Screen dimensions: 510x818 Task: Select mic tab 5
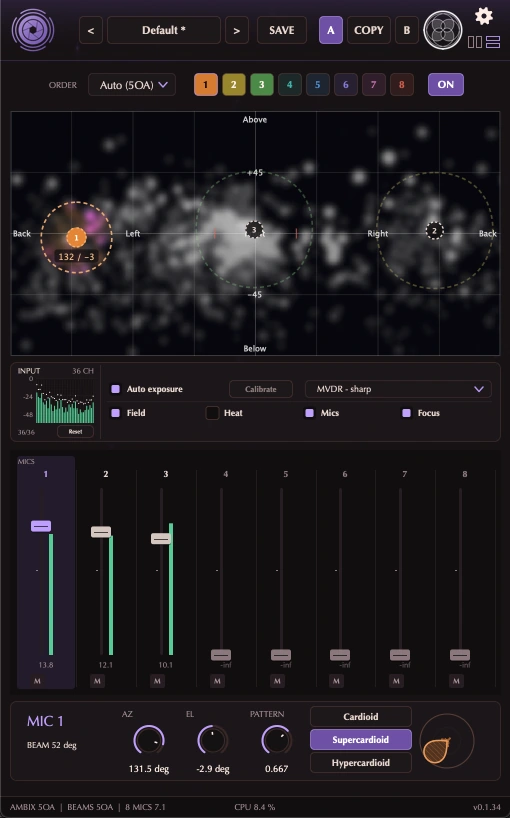[318, 85]
